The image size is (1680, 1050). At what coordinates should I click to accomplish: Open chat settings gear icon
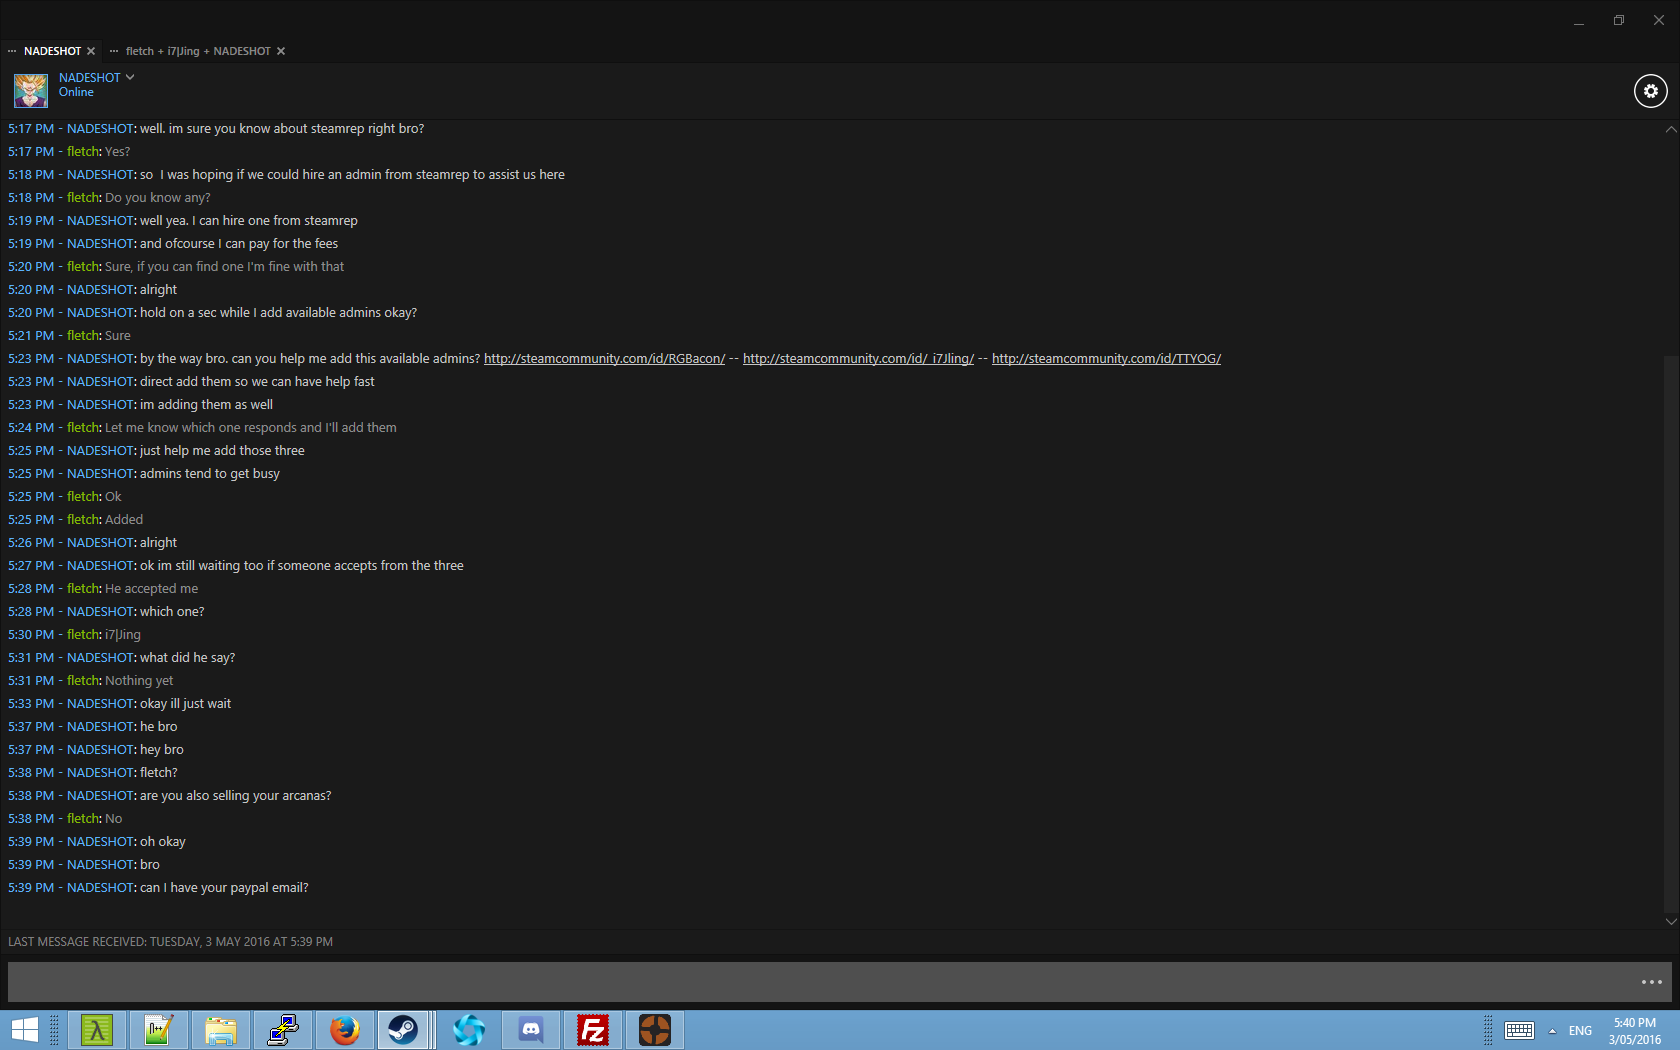tap(1650, 91)
